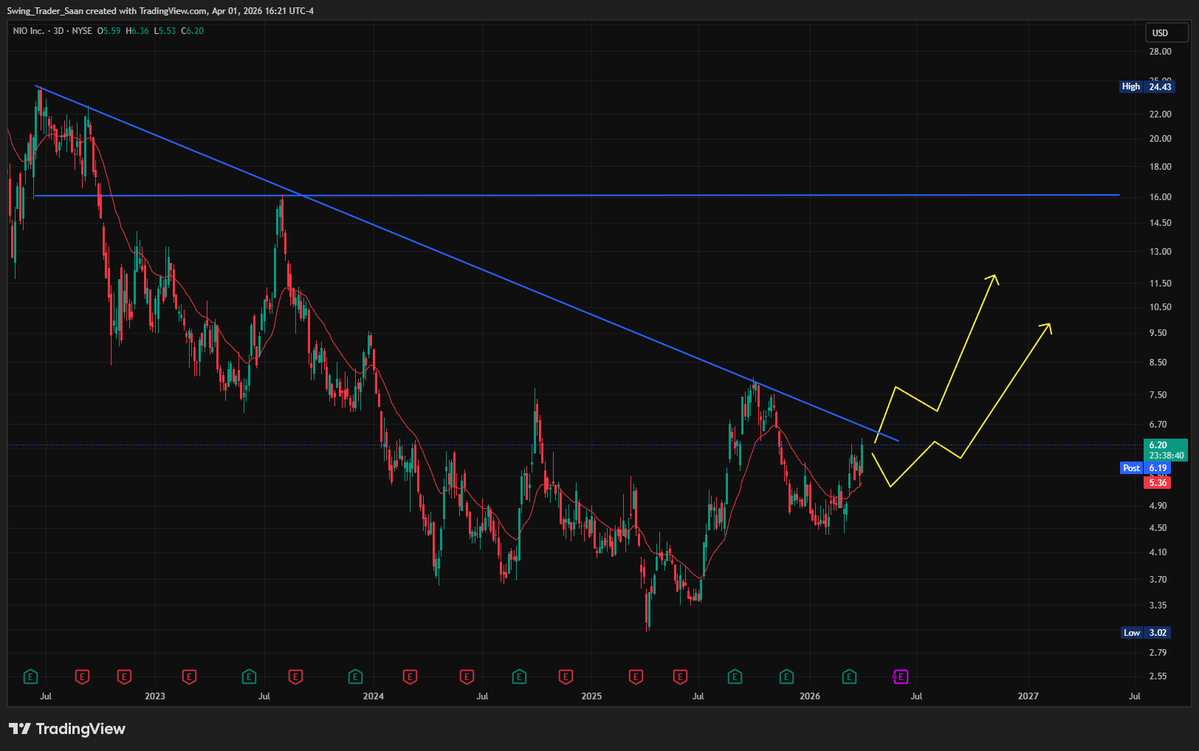Click the 2023 time axis label
1199x751 pixels.
pyautogui.click(x=154, y=696)
